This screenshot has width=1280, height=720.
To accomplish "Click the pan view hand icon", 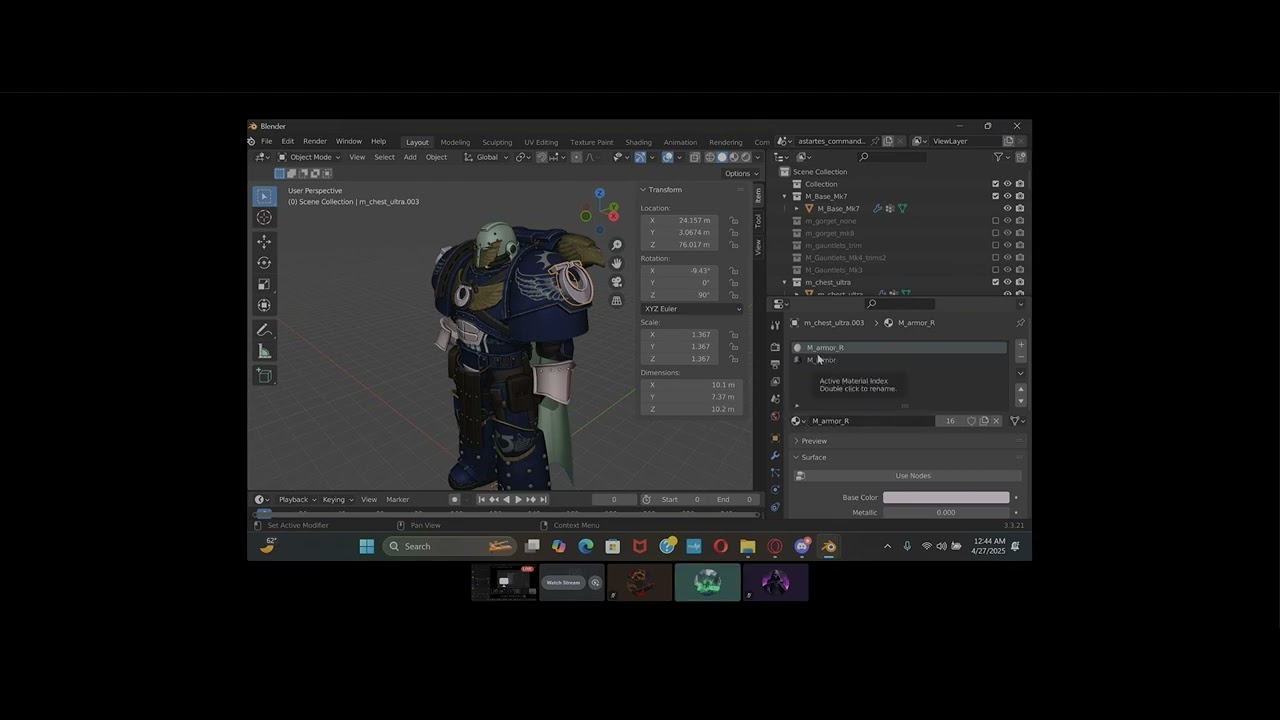I will point(617,263).
